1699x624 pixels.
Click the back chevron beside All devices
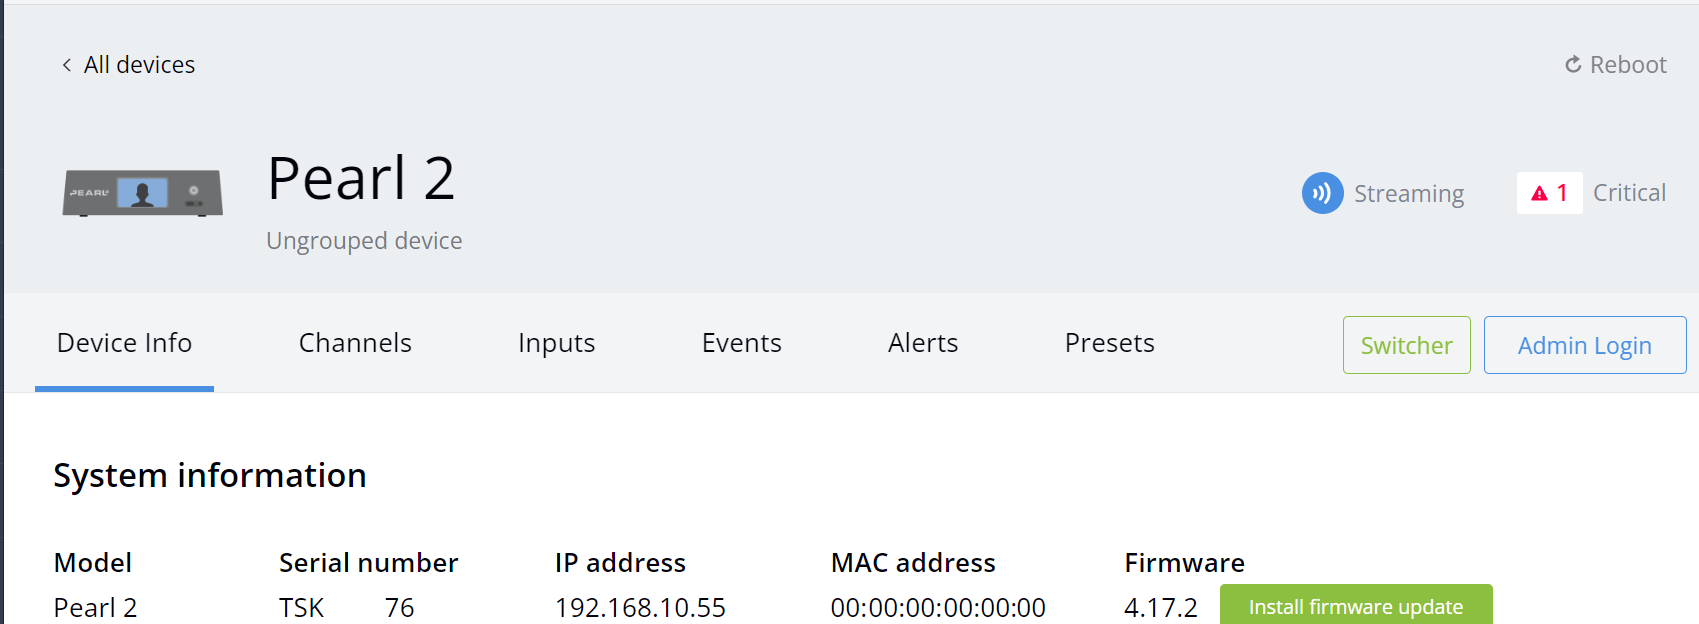point(67,65)
